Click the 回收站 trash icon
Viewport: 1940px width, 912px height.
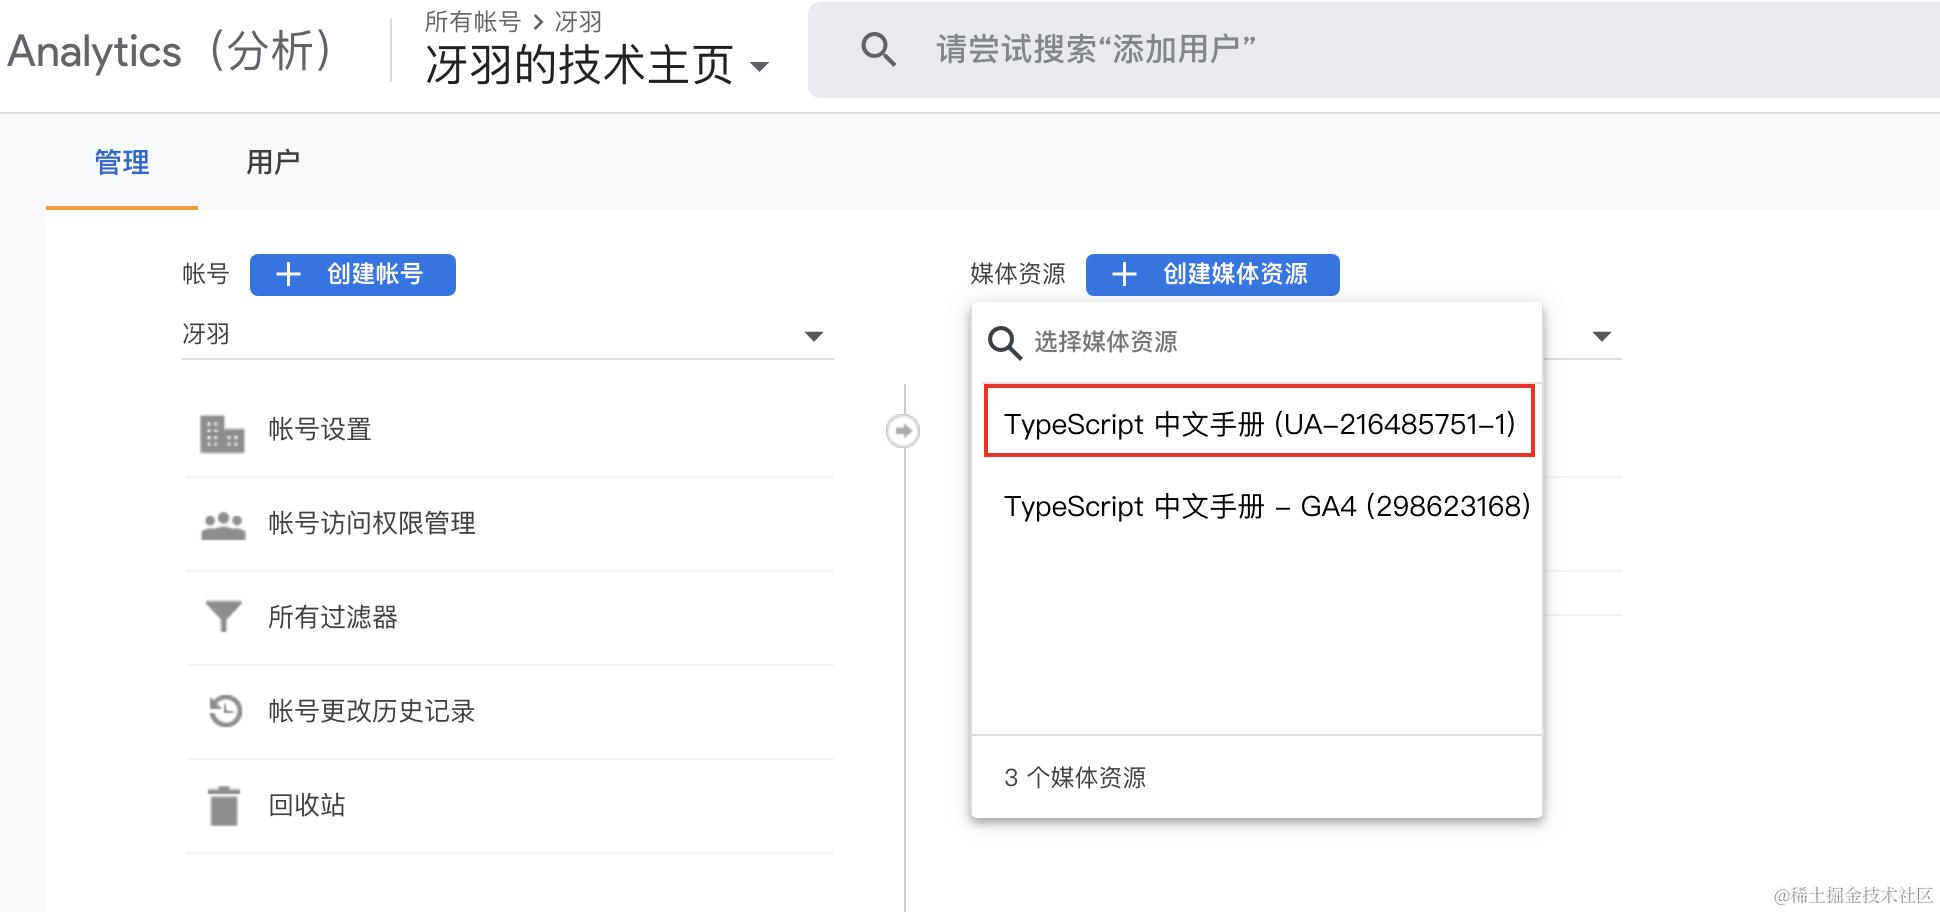click(x=224, y=806)
